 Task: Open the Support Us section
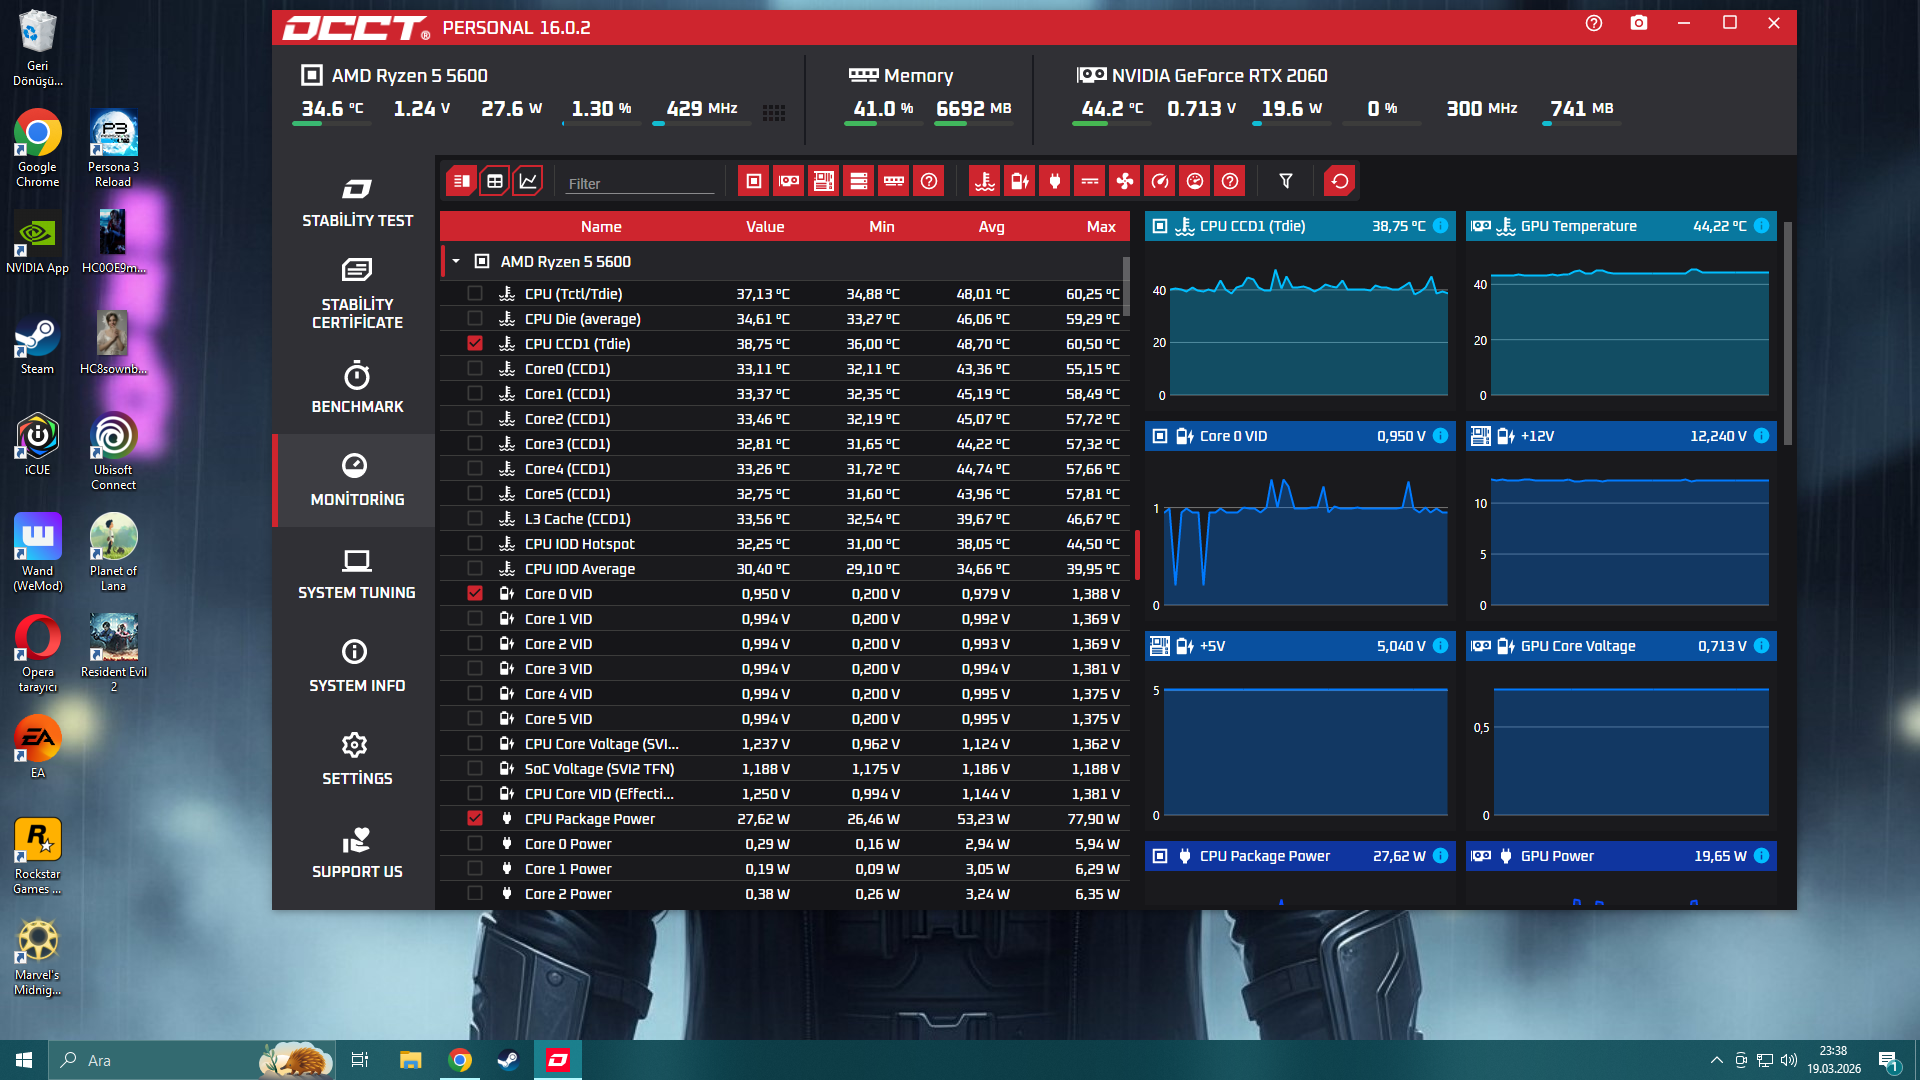tap(357, 853)
